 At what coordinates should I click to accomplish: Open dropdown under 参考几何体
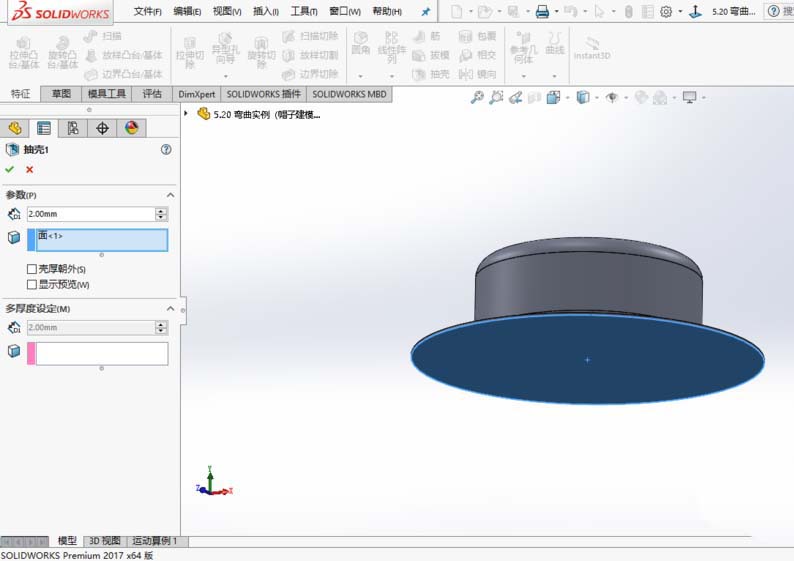click(524, 76)
